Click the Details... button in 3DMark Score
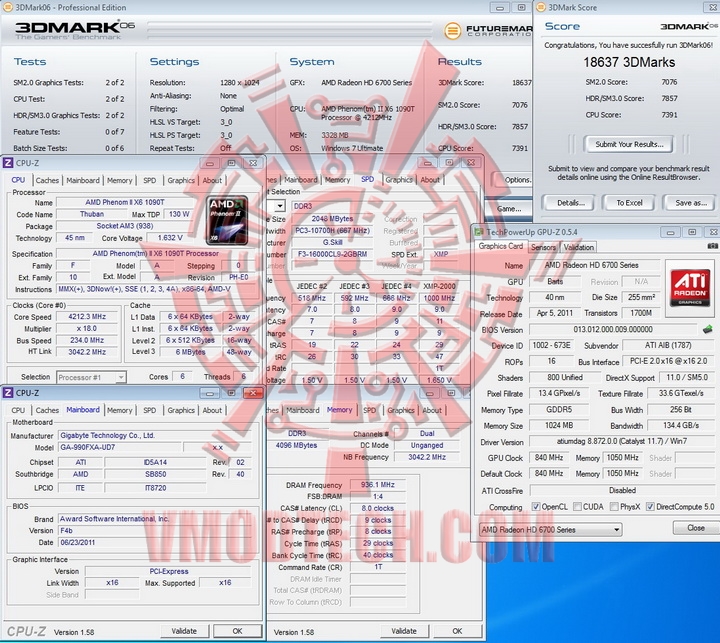 [571, 203]
